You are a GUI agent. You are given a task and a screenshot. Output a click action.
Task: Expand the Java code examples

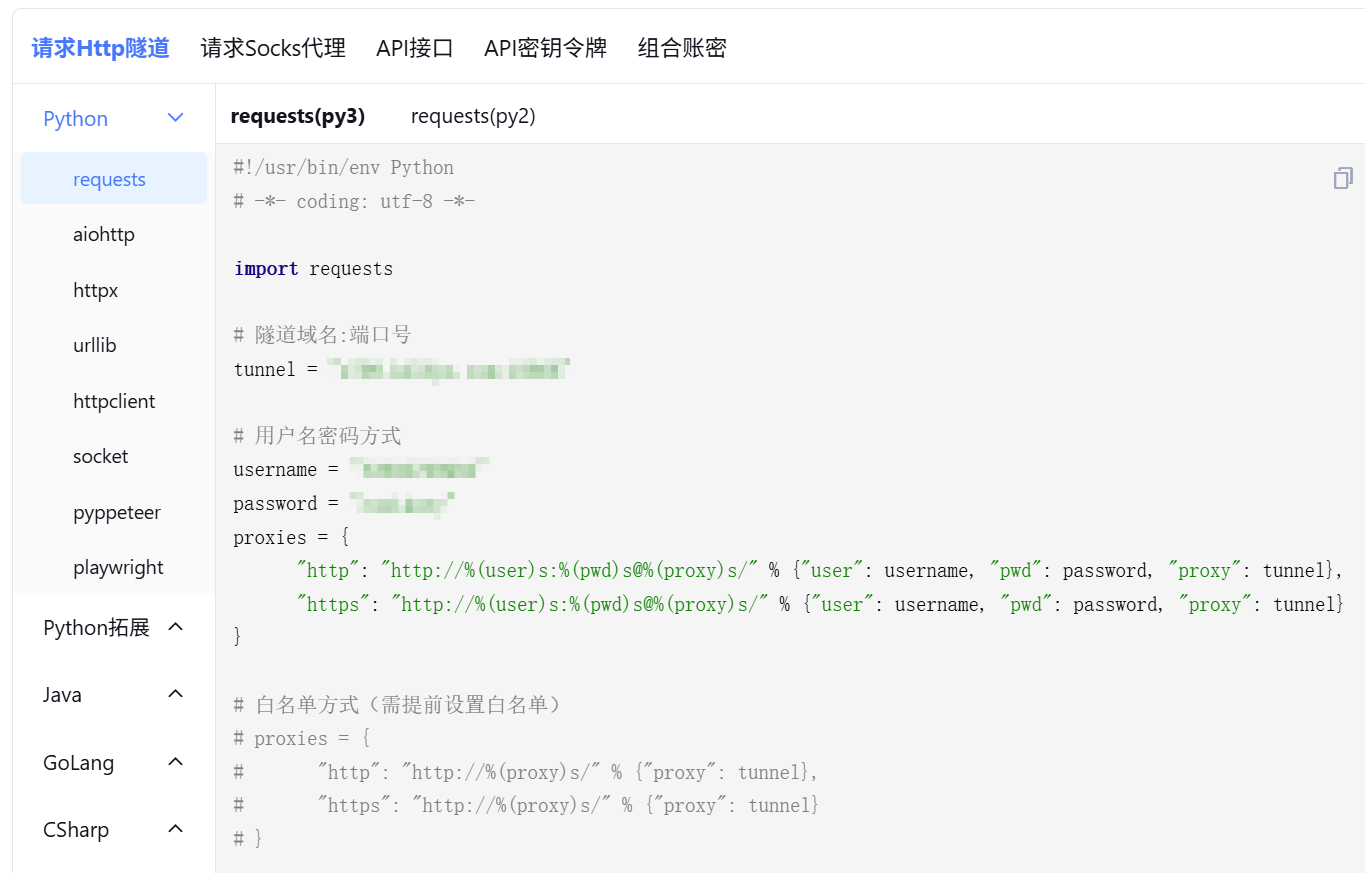[x=175, y=694]
